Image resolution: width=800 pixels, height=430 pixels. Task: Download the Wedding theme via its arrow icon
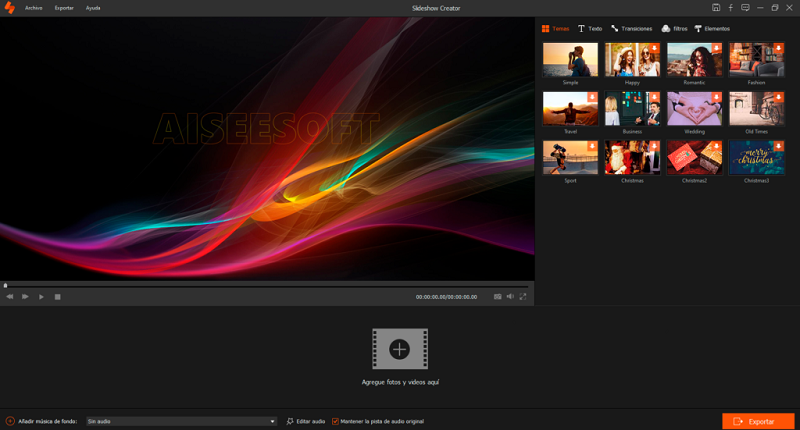(716, 97)
